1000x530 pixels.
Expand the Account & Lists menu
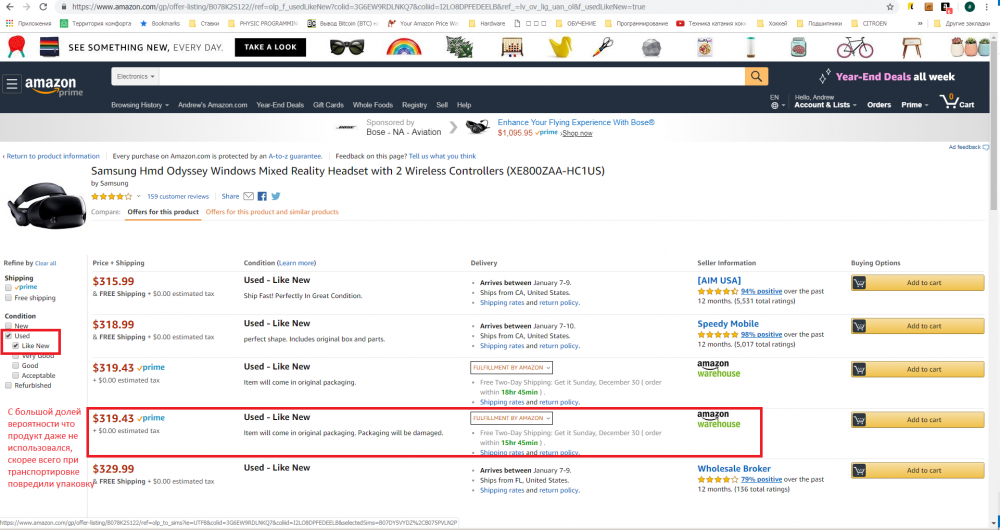coord(822,104)
